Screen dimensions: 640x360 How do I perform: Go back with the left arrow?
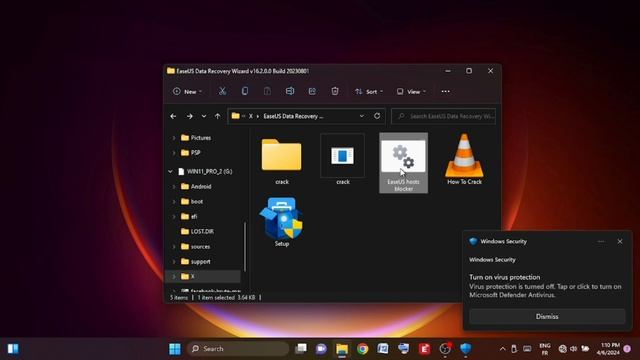point(173,116)
